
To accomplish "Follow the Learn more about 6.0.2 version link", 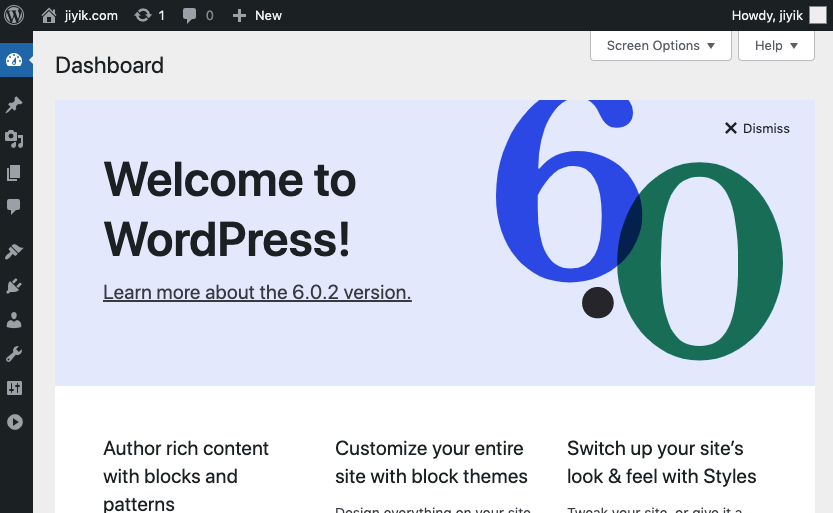I will pyautogui.click(x=257, y=293).
